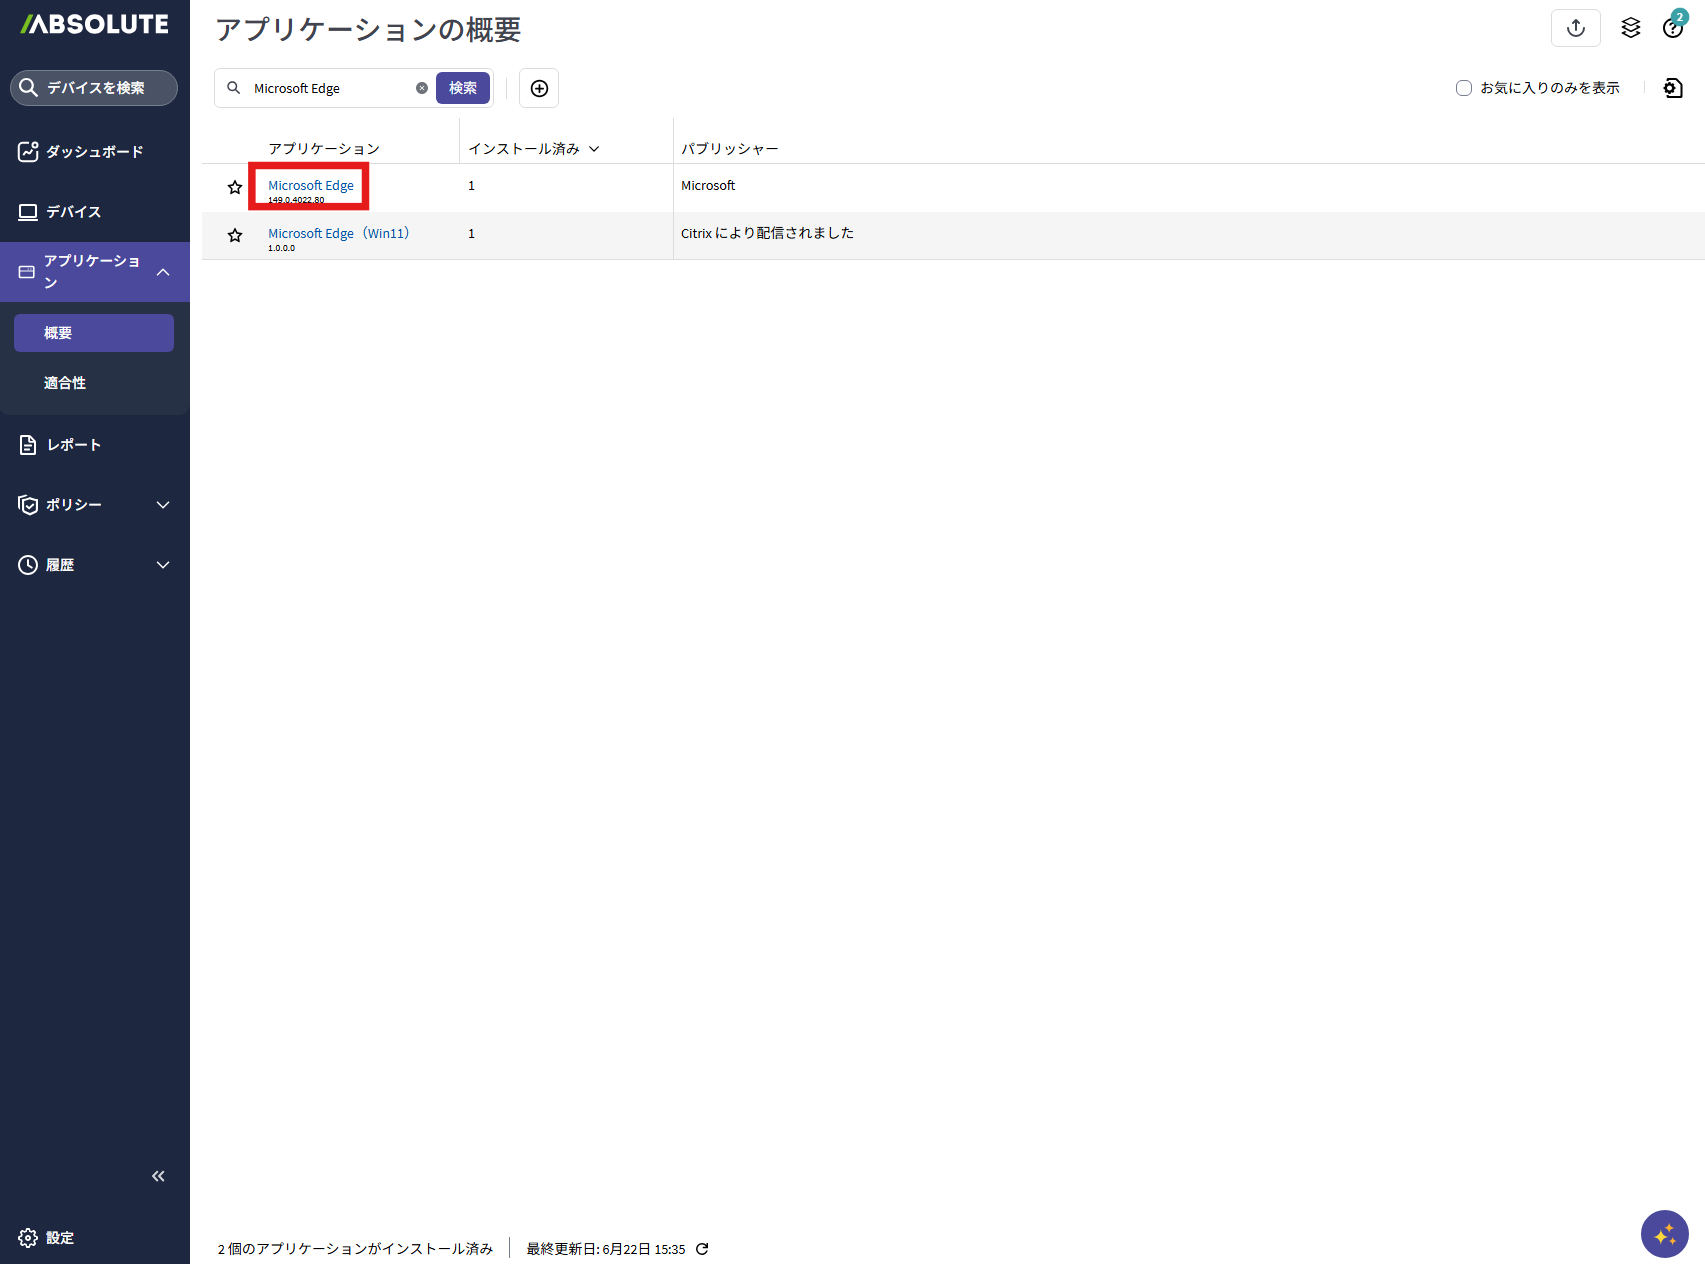Screen dimensions: 1705x1264
Task: Open the AI assistant sparkle button
Action: tap(1665, 1234)
